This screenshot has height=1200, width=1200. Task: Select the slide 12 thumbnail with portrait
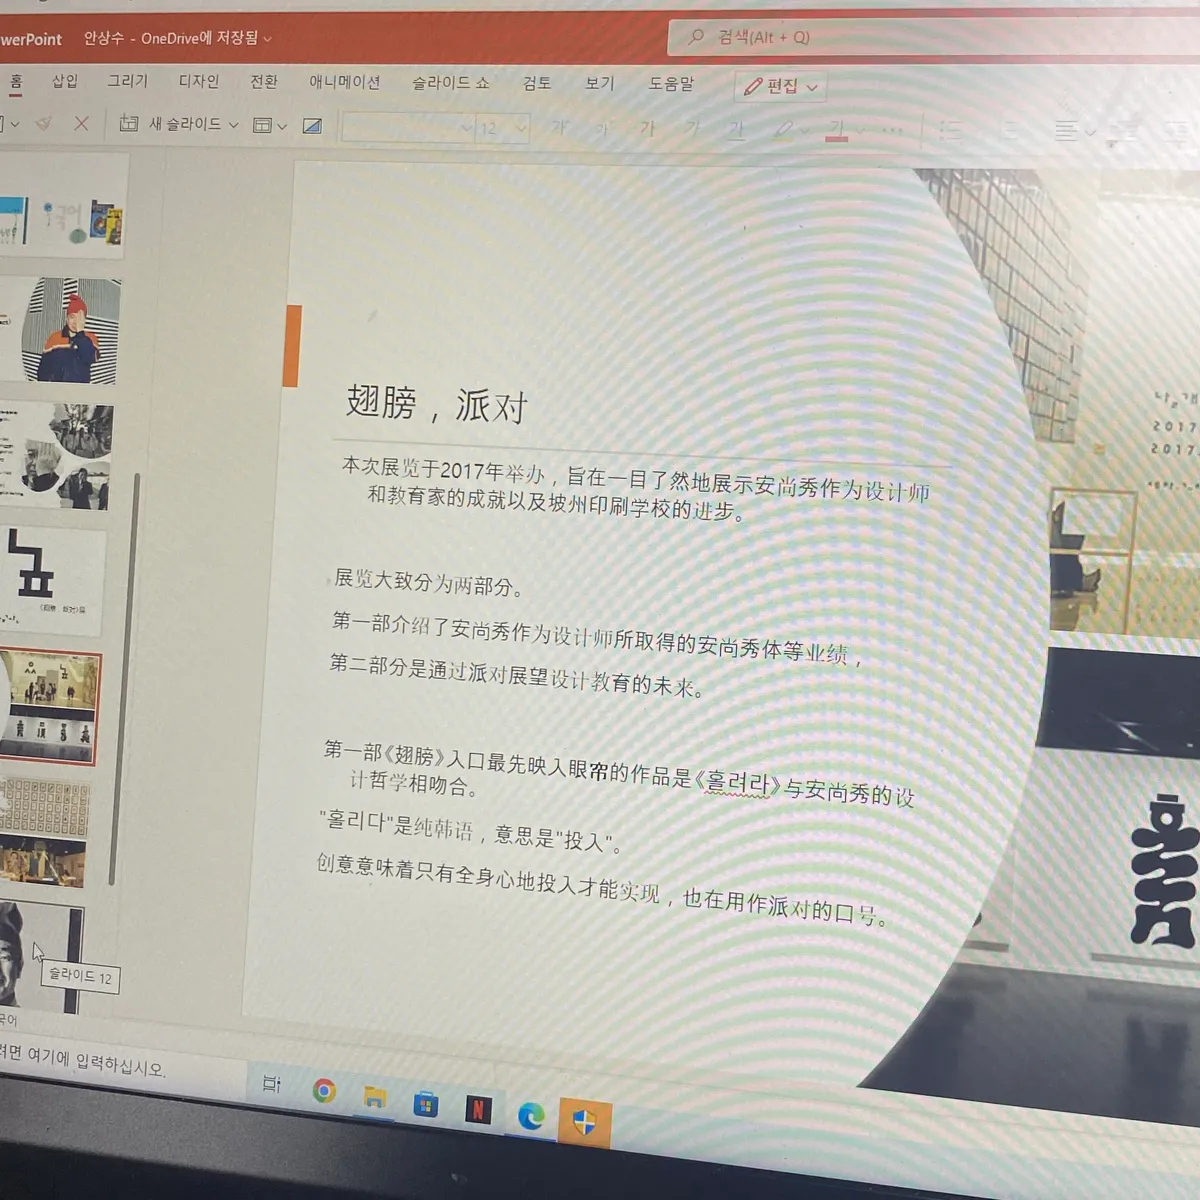click(40, 957)
